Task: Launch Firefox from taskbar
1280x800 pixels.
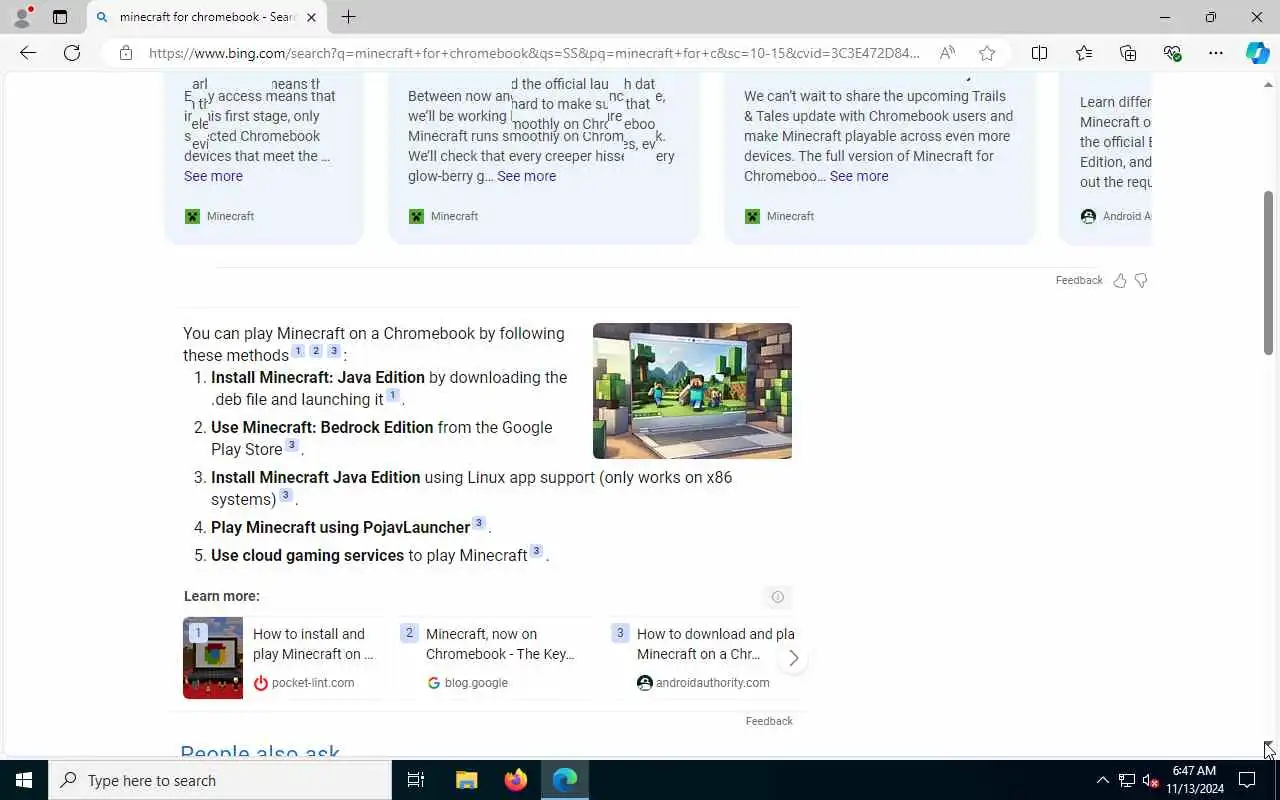Action: [x=516, y=780]
